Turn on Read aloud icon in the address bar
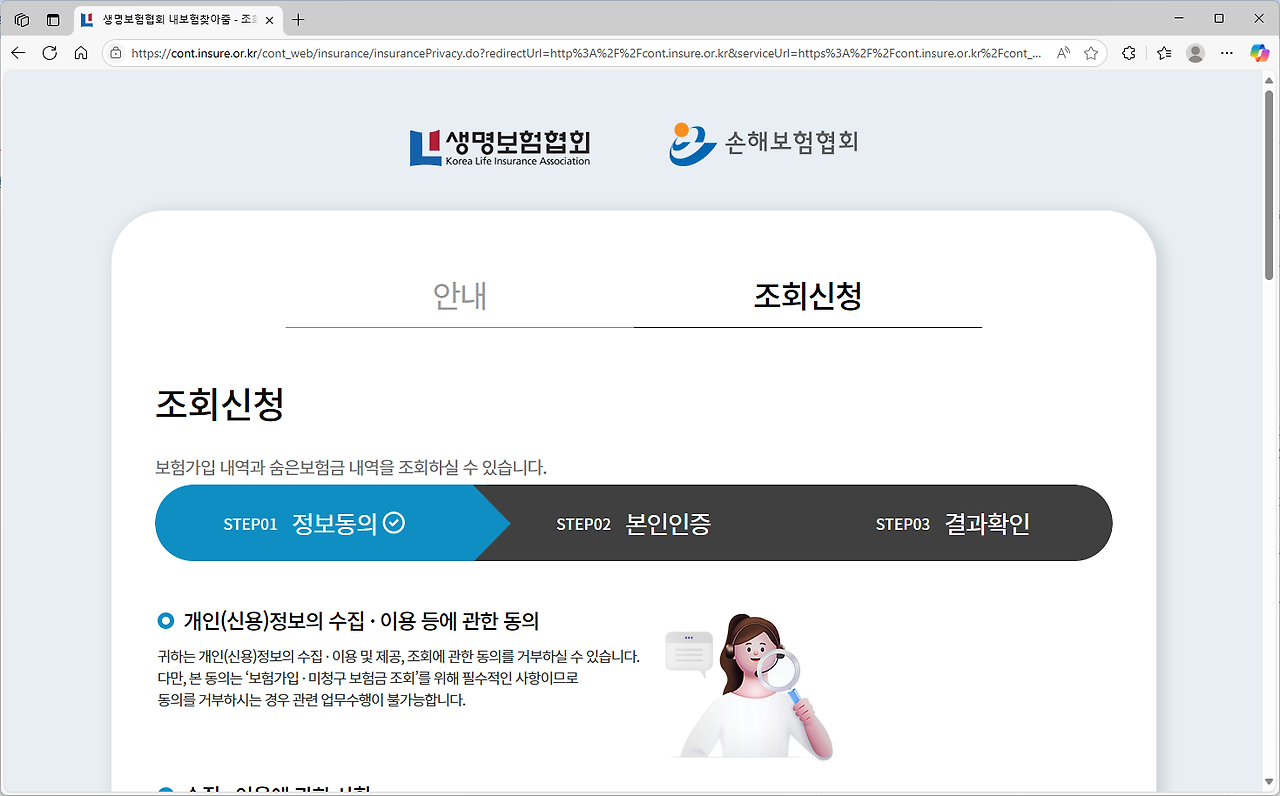Viewport: 1280px width, 796px height. (1064, 53)
